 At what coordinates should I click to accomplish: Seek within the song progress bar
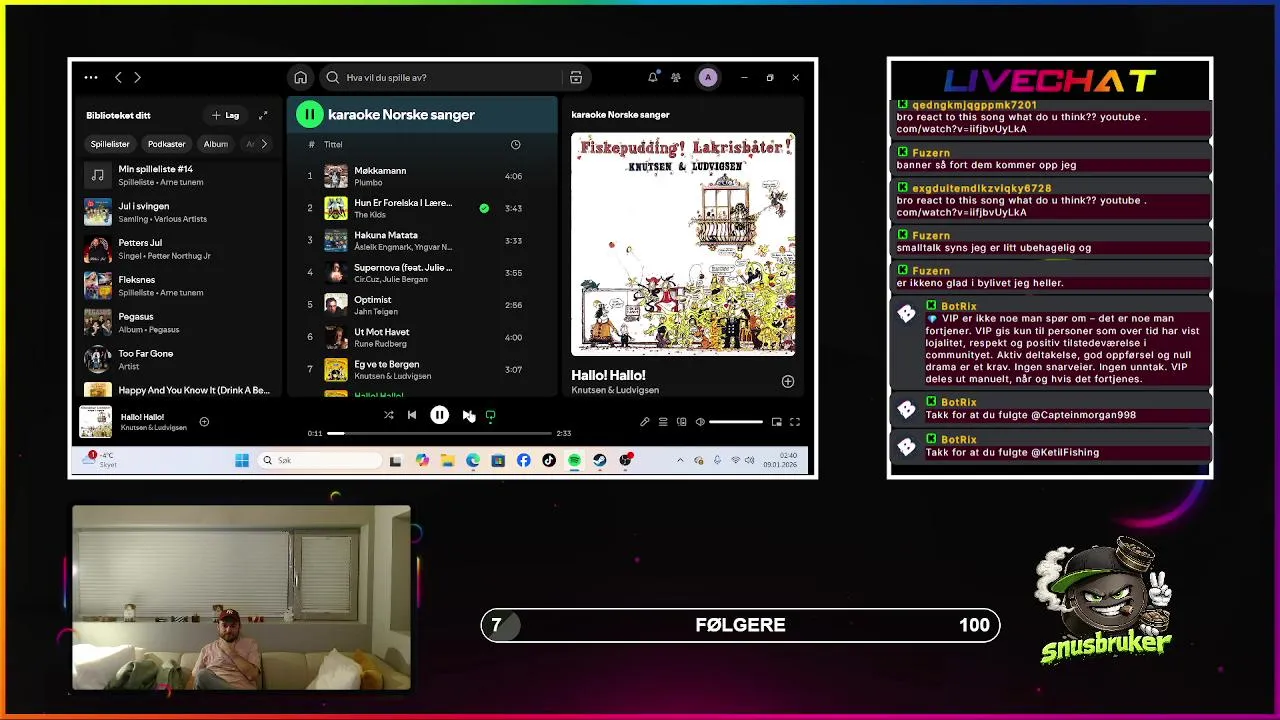tap(439, 433)
